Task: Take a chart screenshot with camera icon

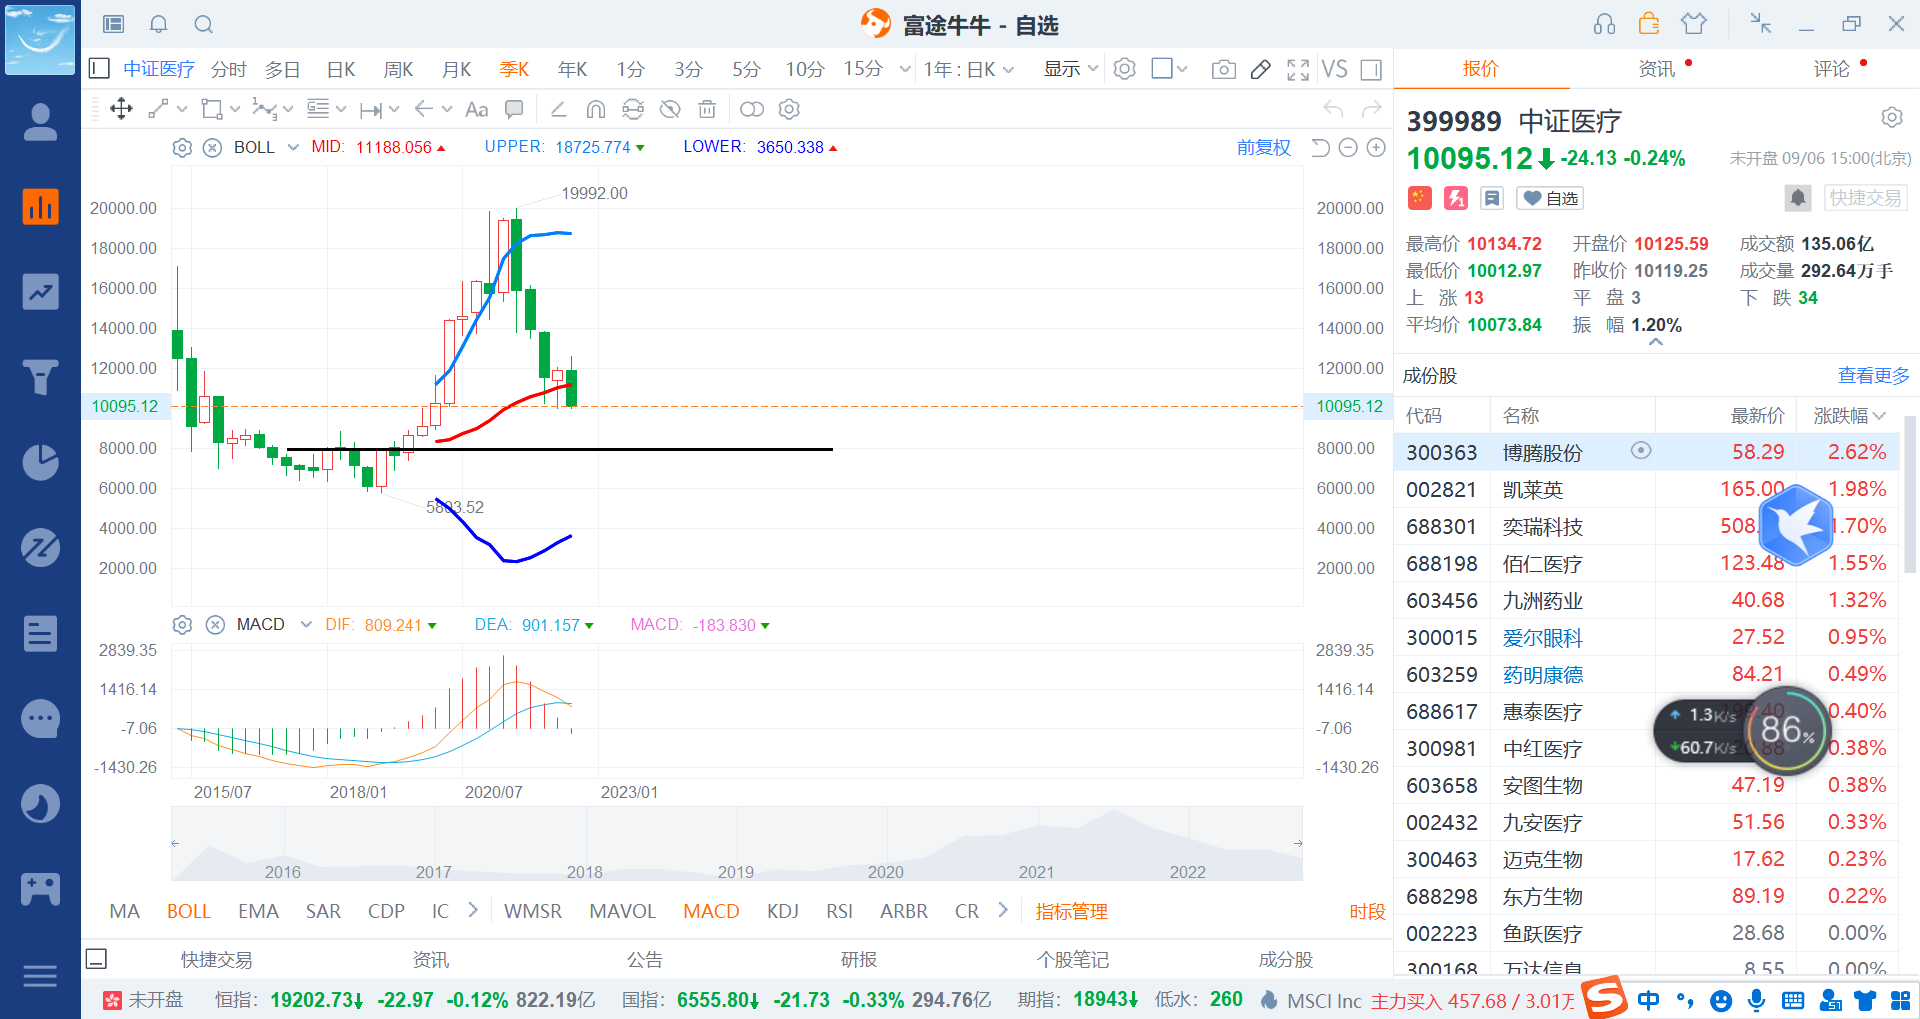Action: coord(1223,69)
